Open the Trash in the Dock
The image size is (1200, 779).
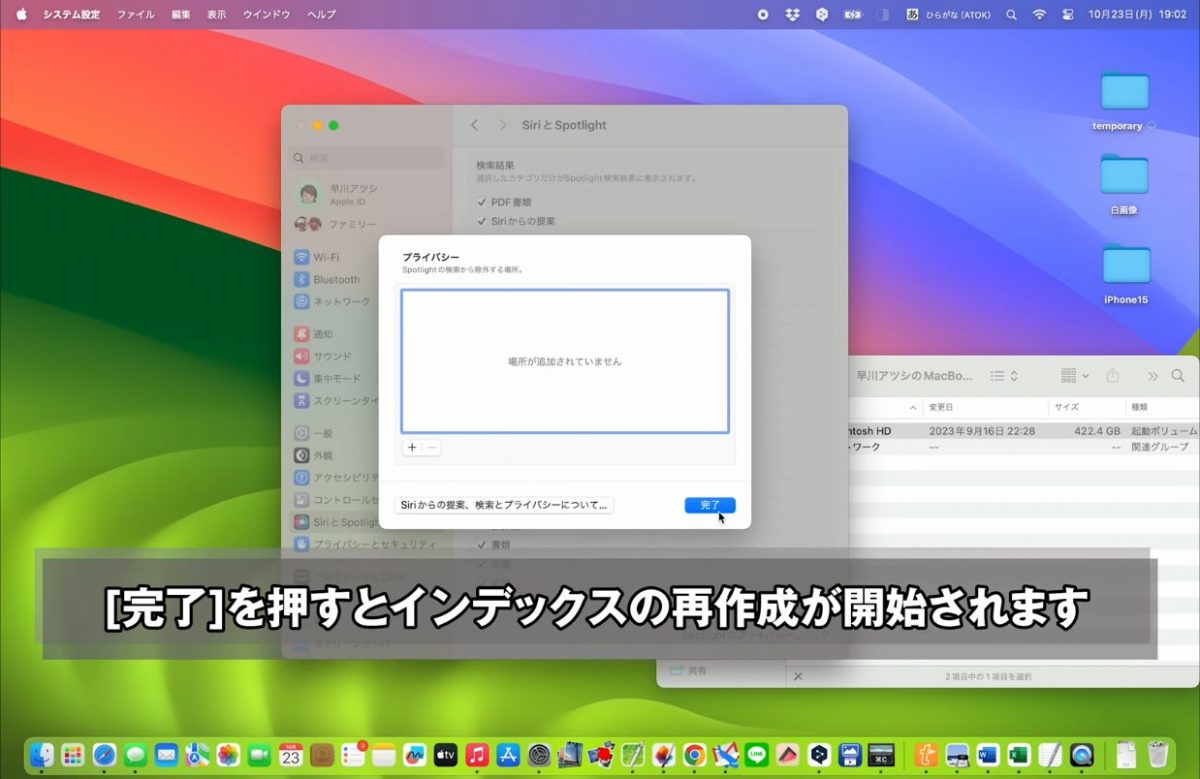point(1157,755)
